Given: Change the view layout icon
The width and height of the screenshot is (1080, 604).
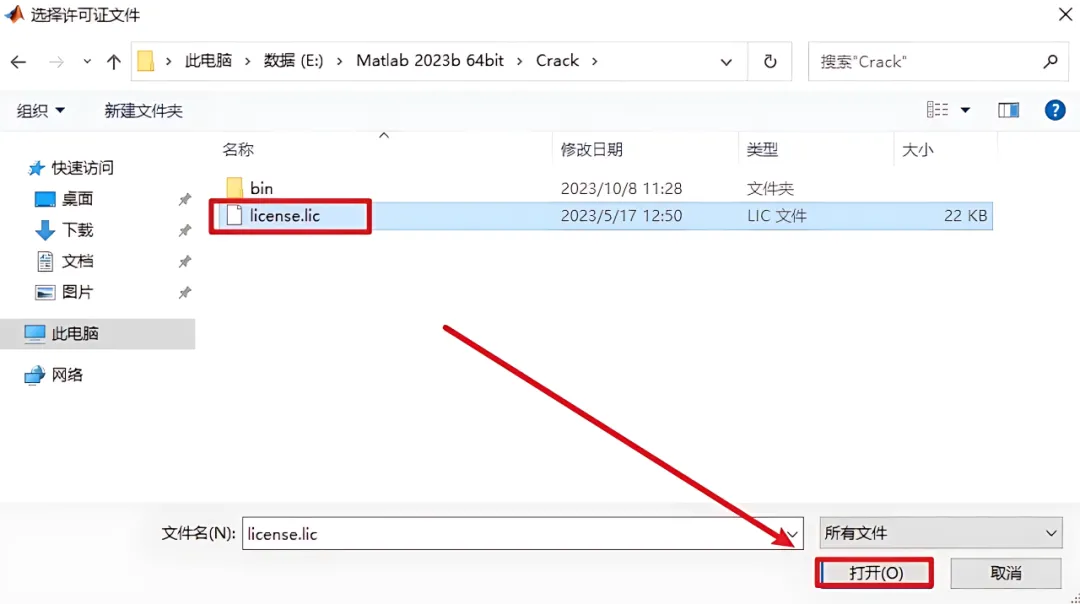Looking at the screenshot, I should click(937, 110).
